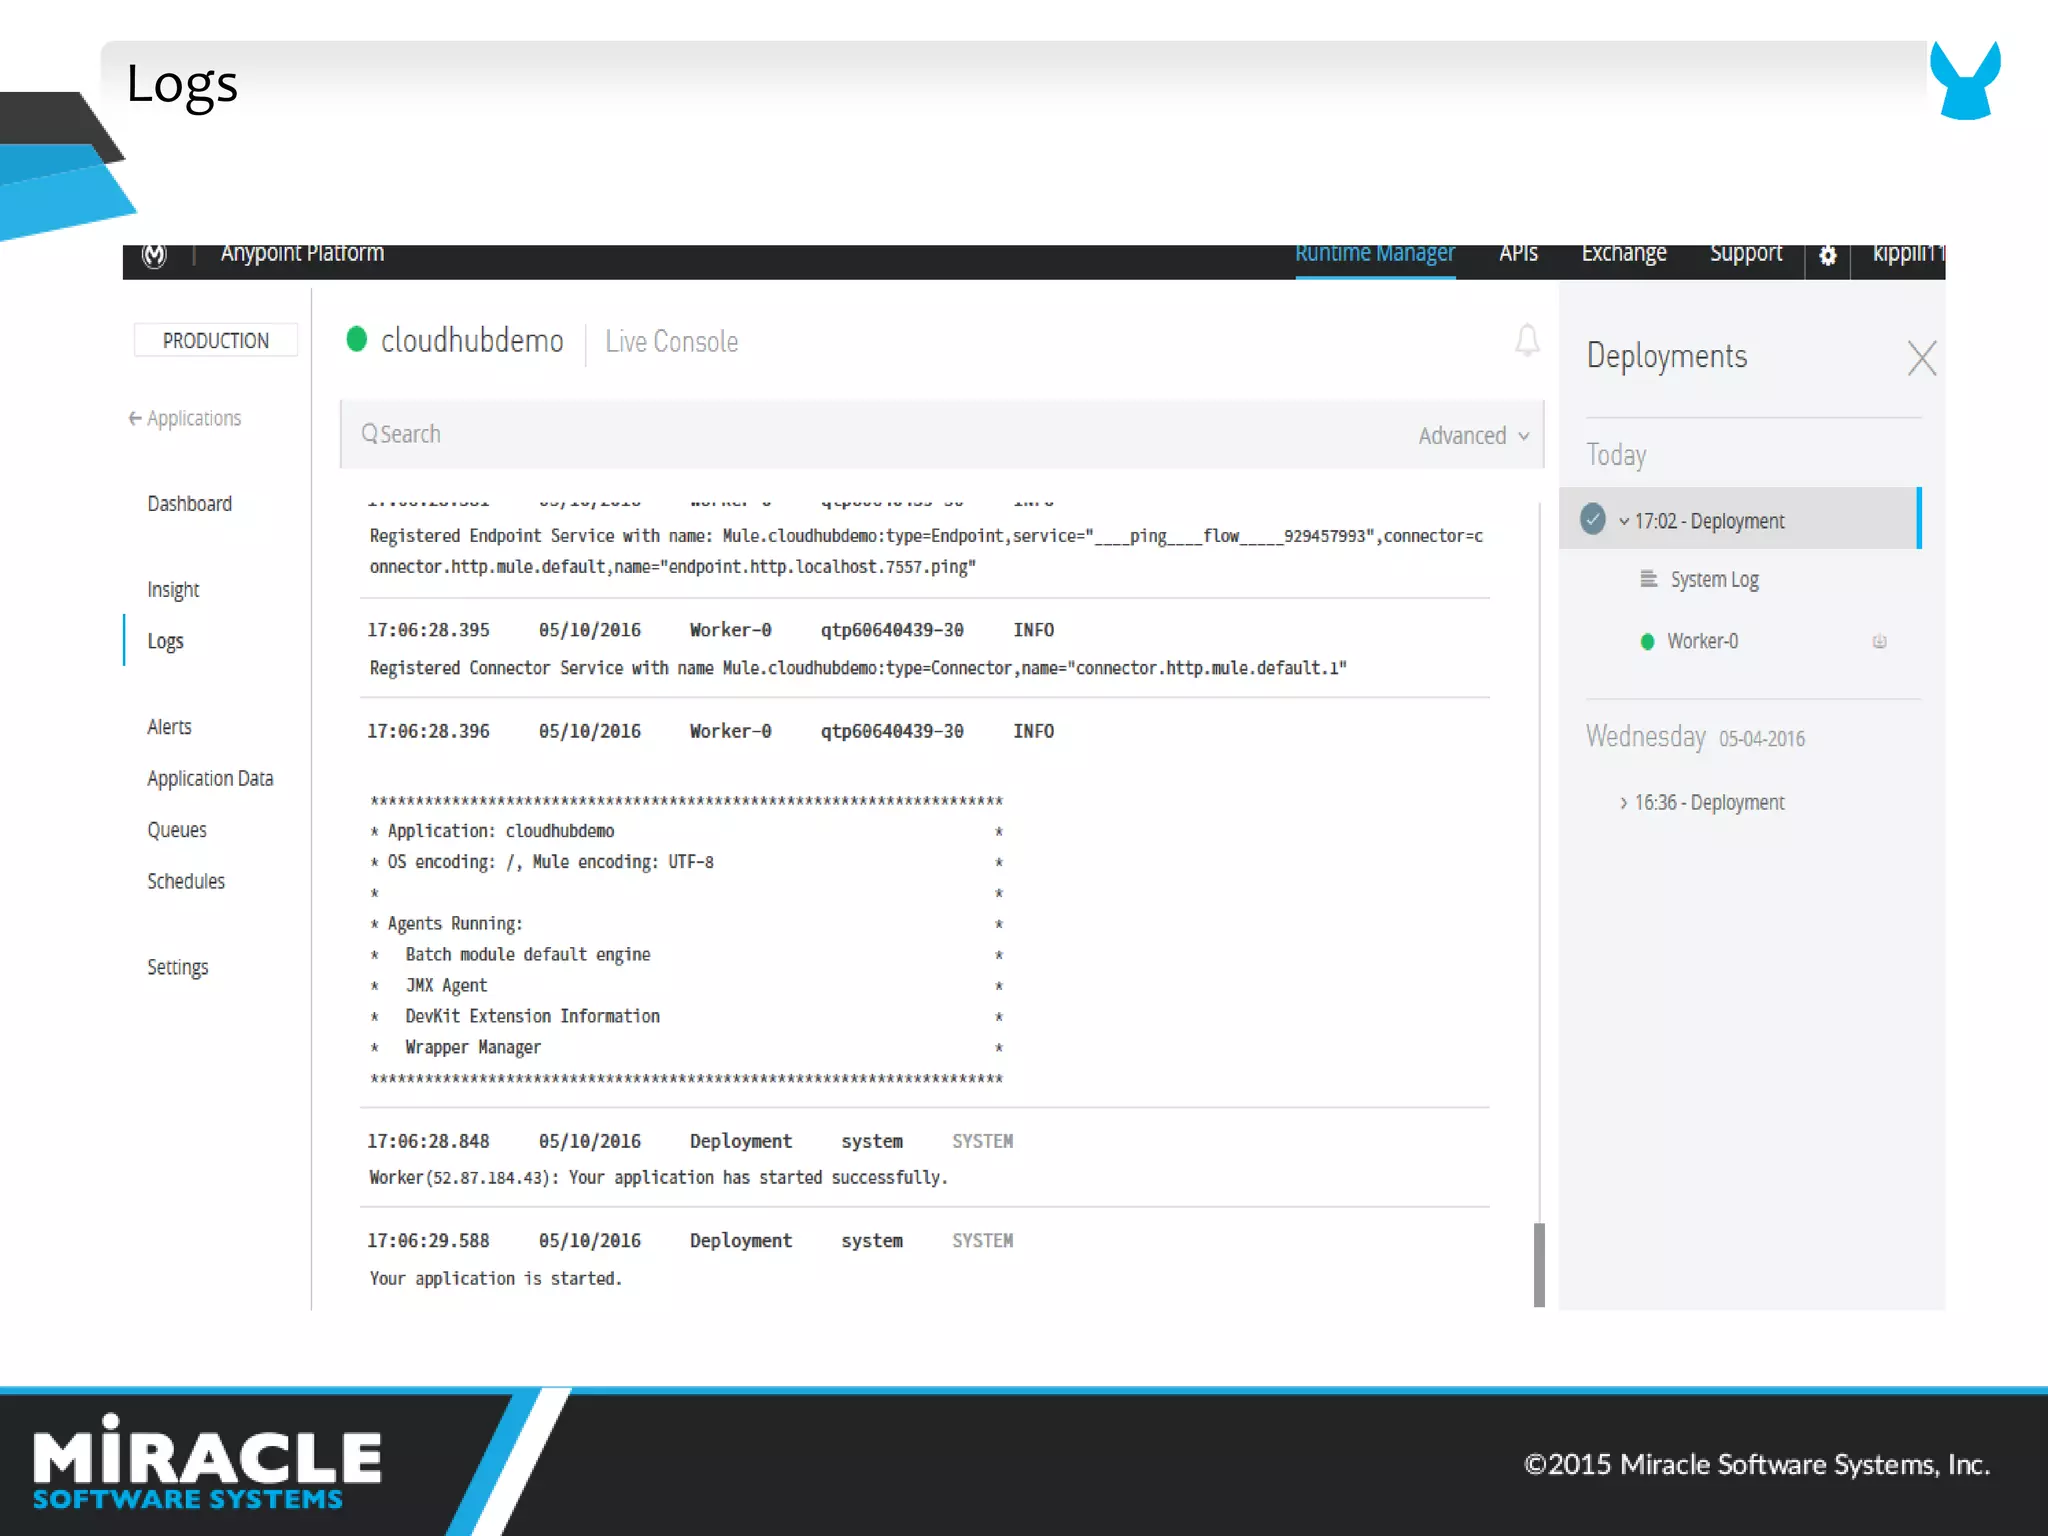Open the Exchange menu item
Image resolution: width=2048 pixels, height=1536 pixels.
(1624, 254)
